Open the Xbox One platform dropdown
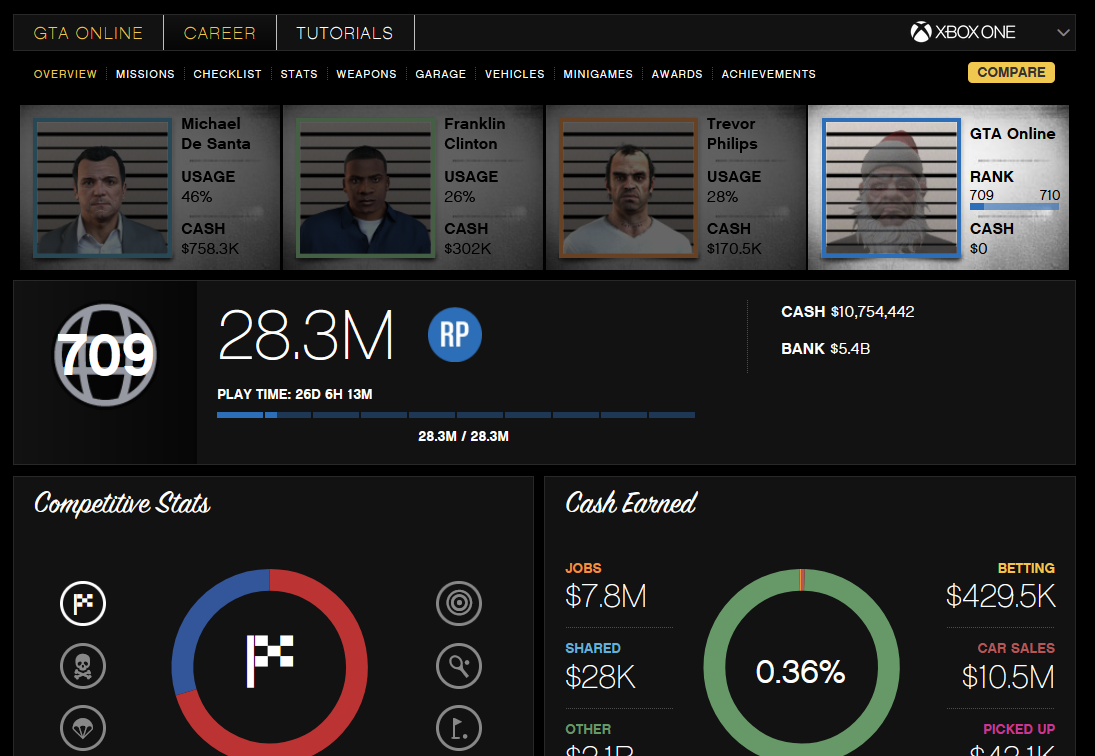This screenshot has height=756, width=1095. pyautogui.click(x=990, y=32)
